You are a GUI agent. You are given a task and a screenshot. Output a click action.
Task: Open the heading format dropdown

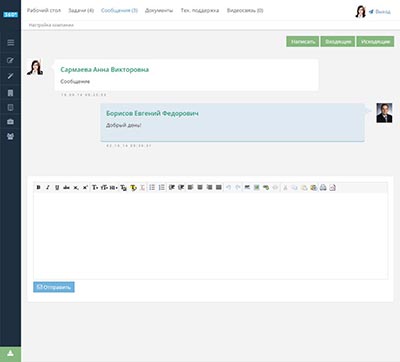(114, 188)
